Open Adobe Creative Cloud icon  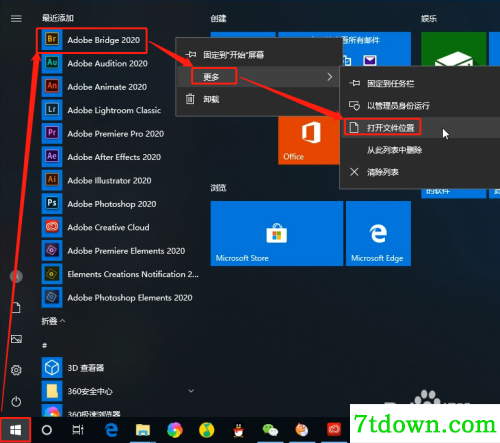coord(52,227)
